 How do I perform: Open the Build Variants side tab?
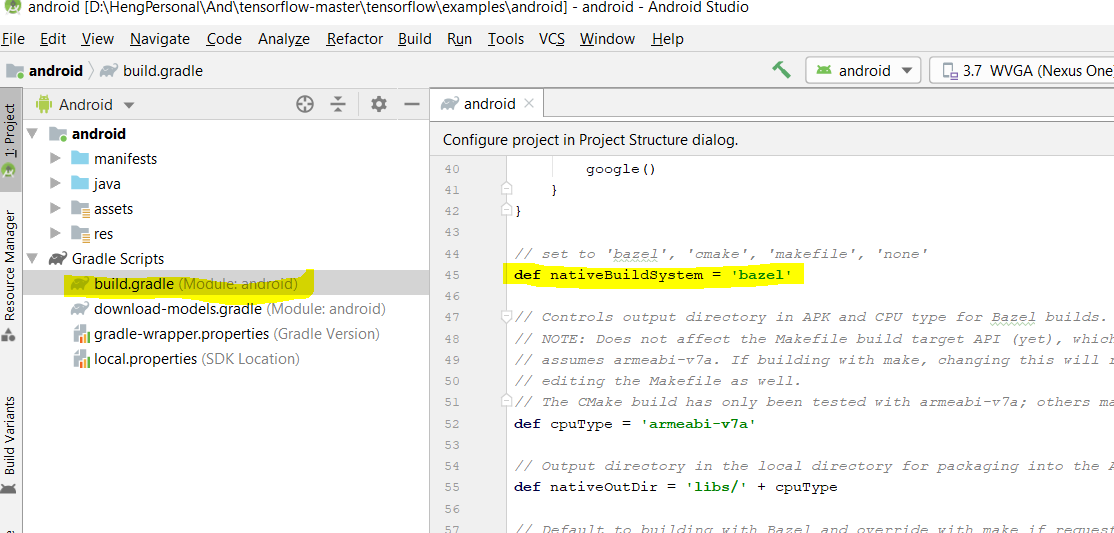(x=10, y=444)
